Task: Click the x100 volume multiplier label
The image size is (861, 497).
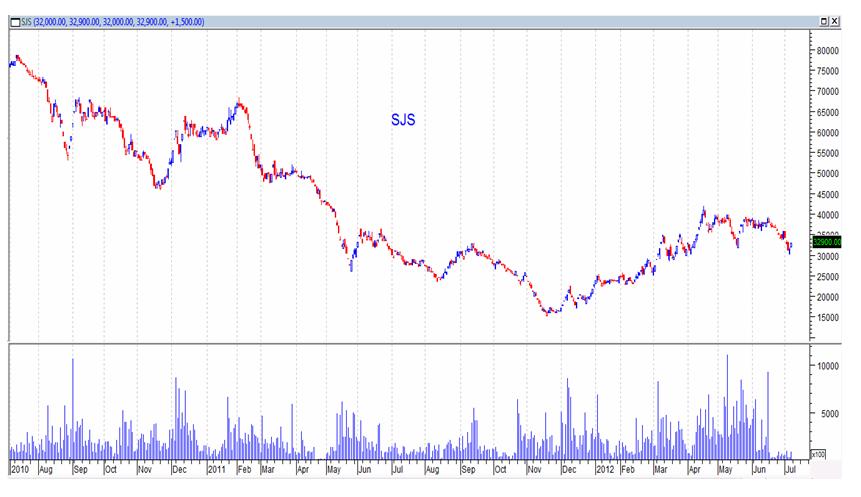Action: coord(817,453)
